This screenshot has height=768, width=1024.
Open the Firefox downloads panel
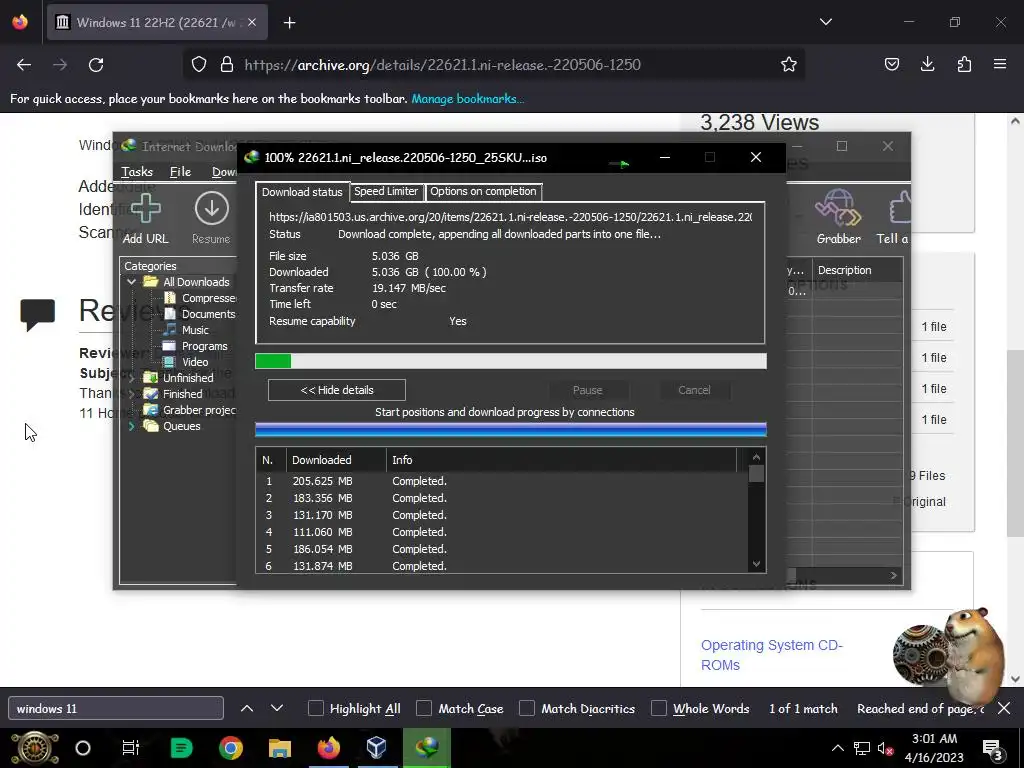pyautogui.click(x=927, y=64)
